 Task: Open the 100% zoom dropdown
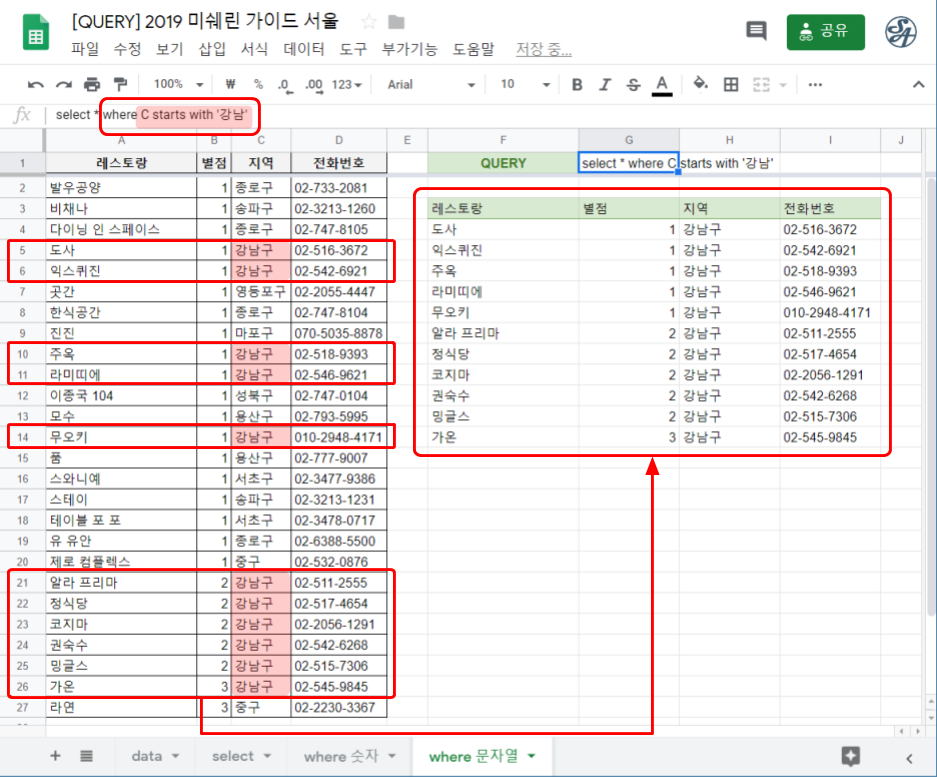click(178, 85)
